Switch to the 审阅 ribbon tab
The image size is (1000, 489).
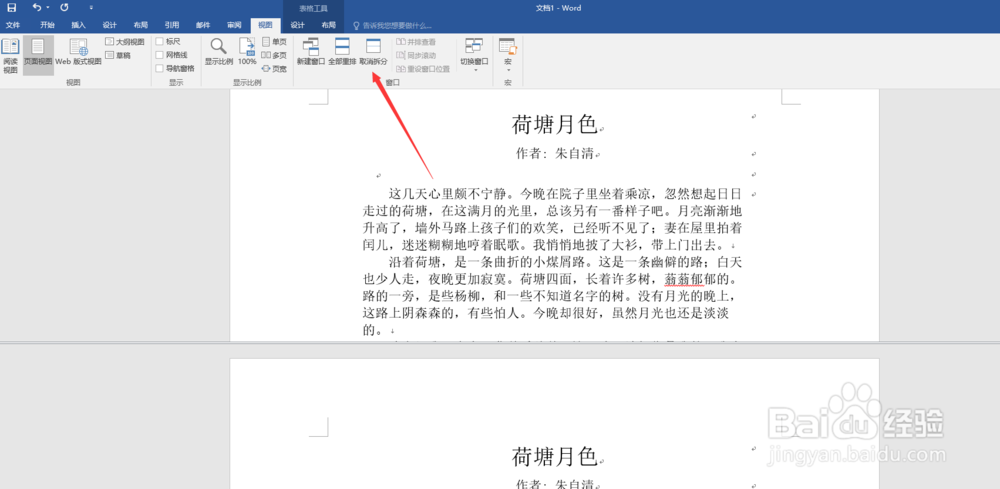234,26
